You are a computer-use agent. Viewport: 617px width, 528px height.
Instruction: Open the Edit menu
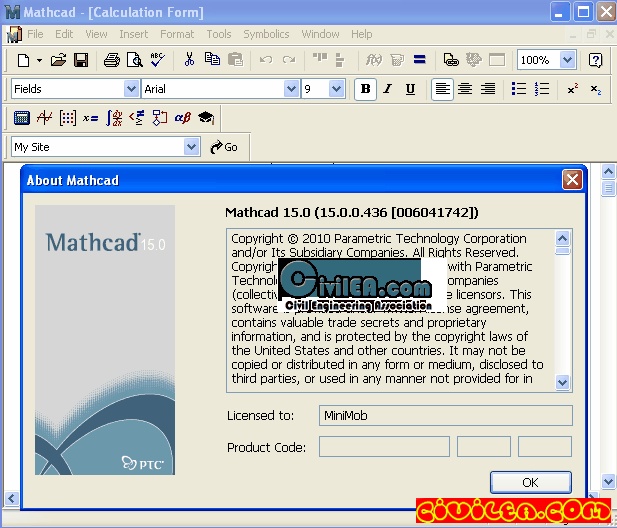coord(64,34)
